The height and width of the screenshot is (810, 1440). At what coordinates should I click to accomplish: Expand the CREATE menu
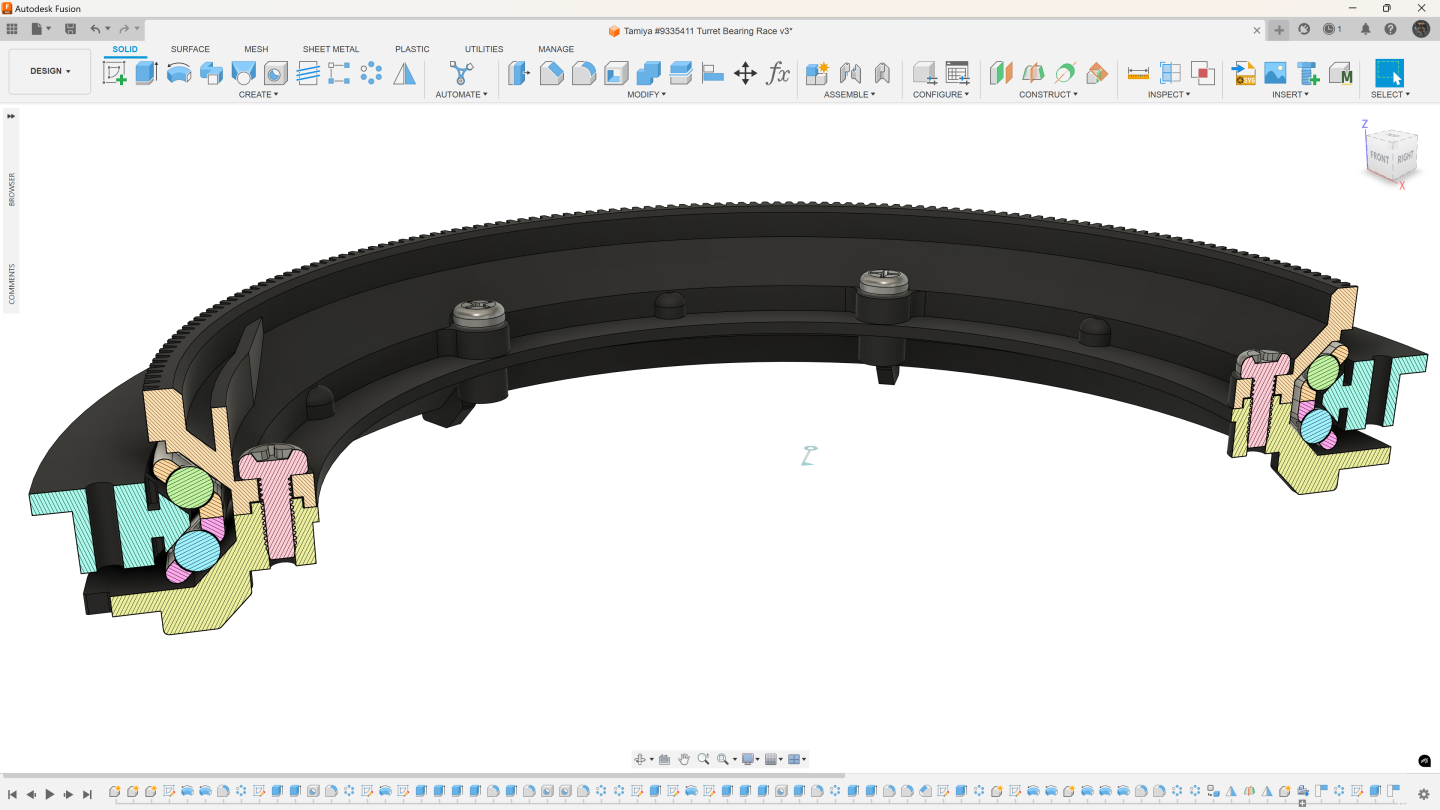258,95
